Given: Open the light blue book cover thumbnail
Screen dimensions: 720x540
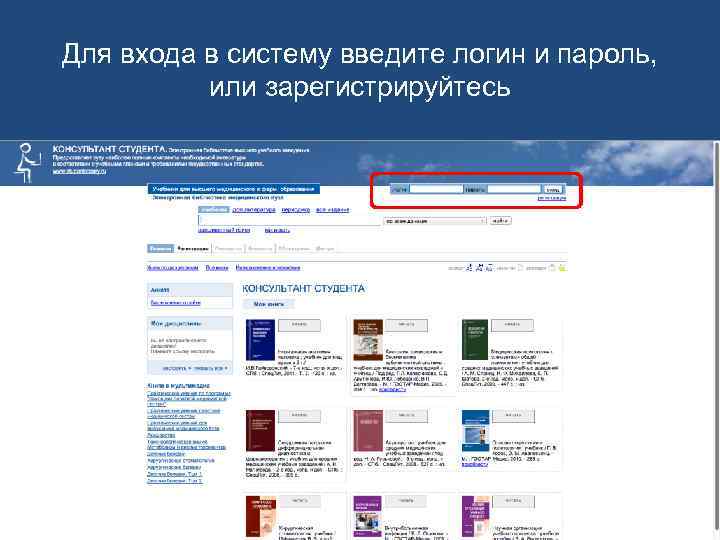Looking at the screenshot, I should tap(476, 431).
